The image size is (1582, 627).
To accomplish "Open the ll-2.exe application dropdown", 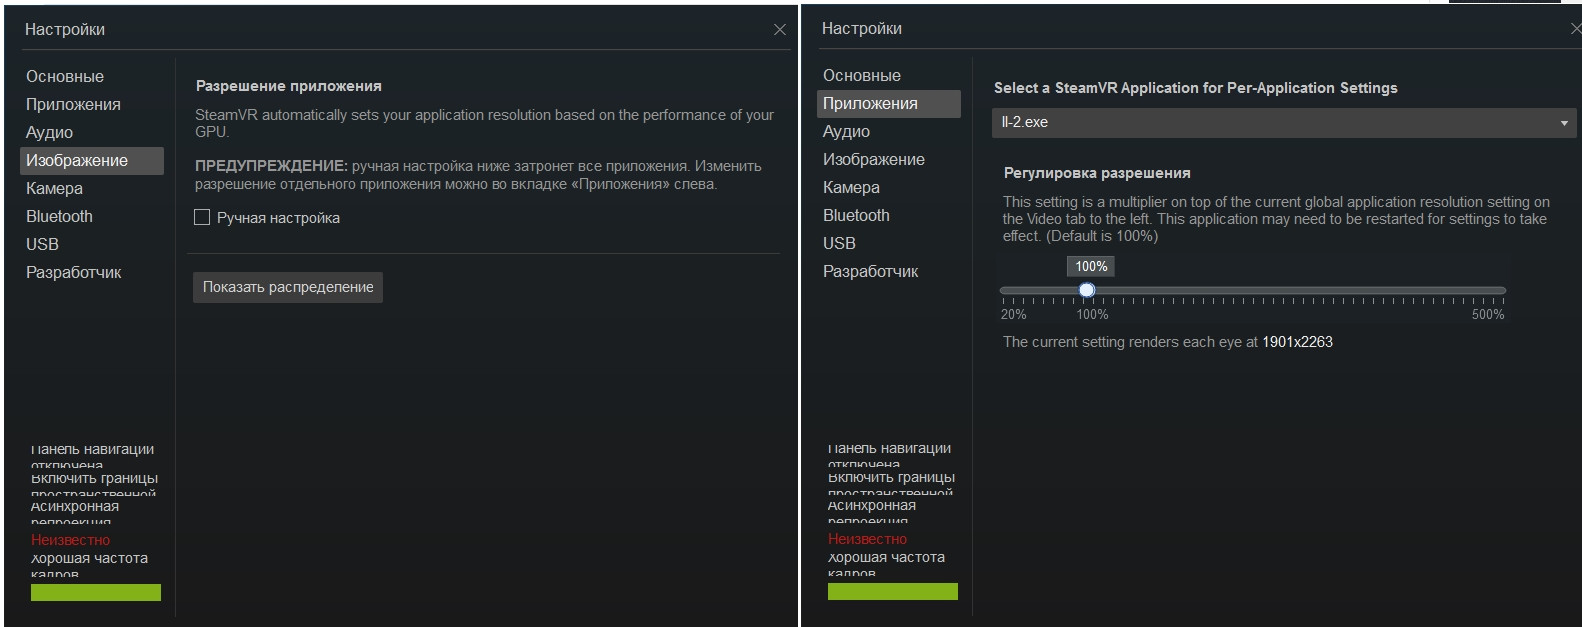I will (x=1284, y=122).
